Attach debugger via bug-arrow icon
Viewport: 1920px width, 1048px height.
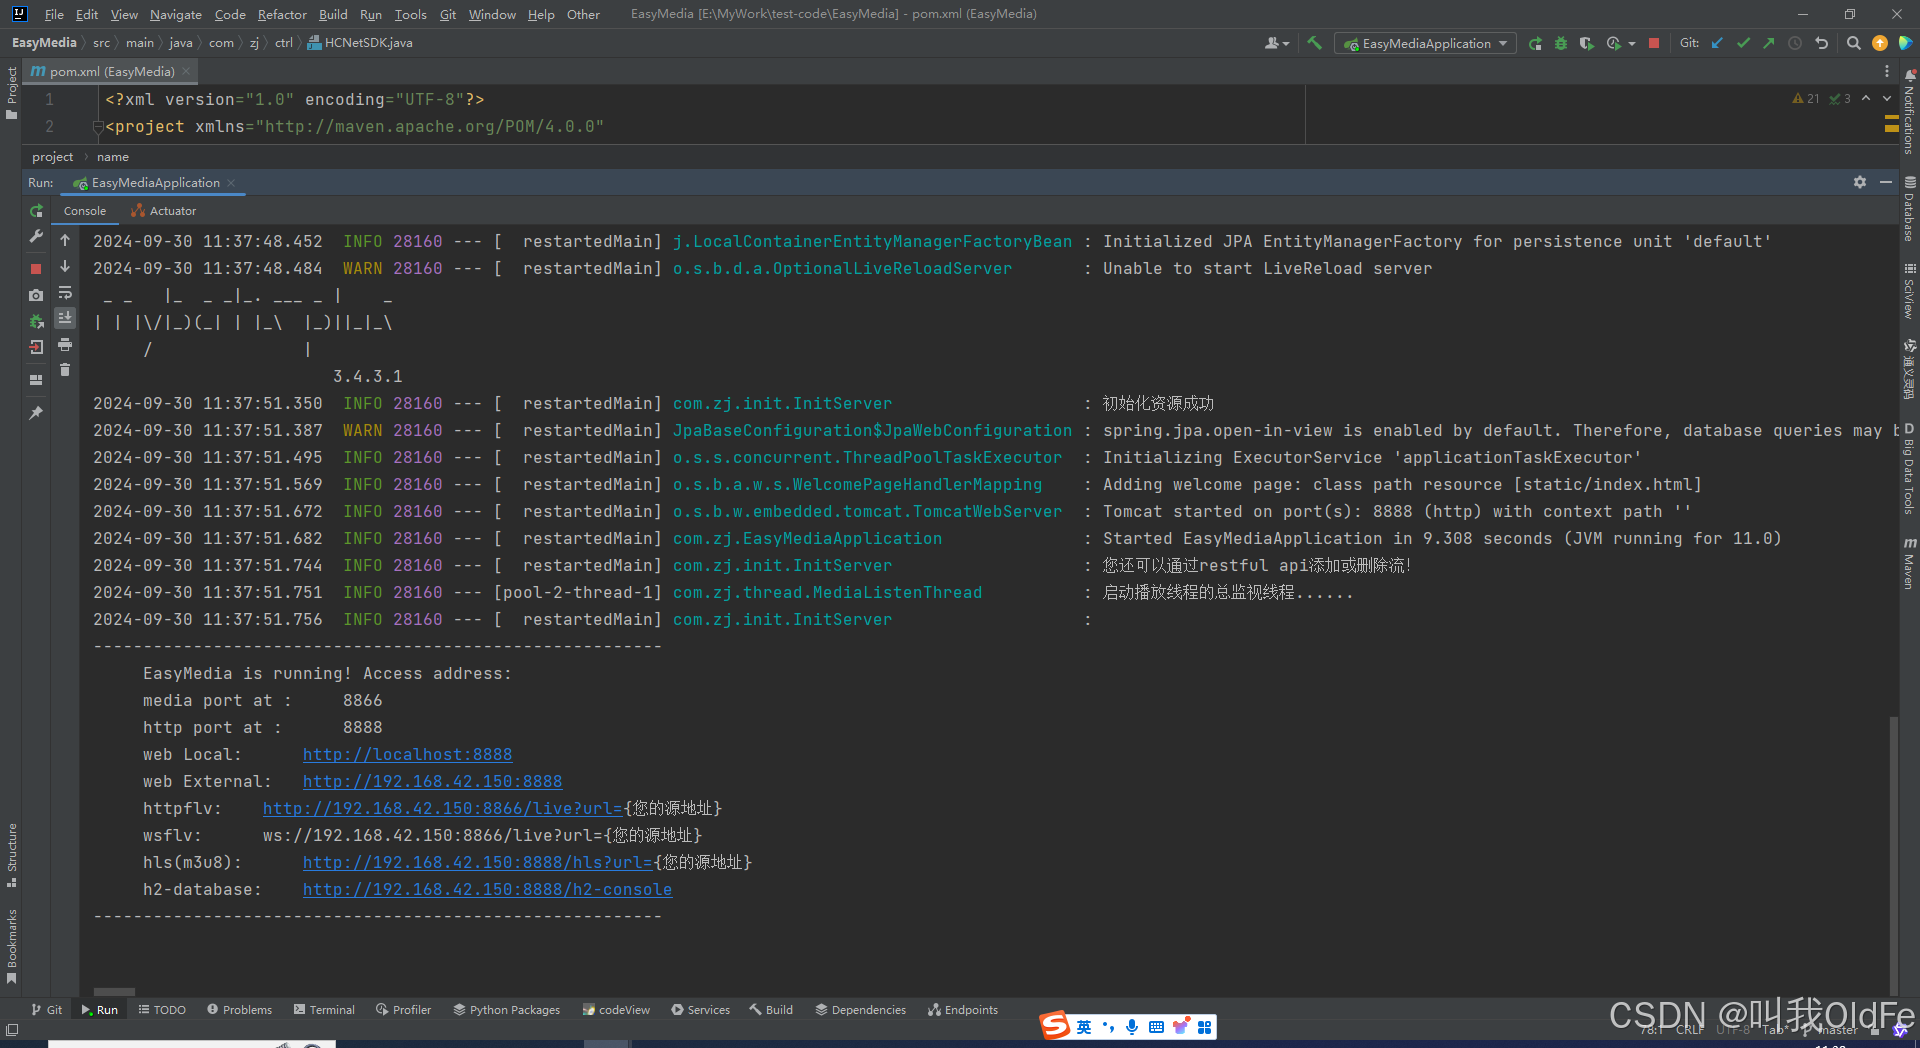(x=36, y=321)
